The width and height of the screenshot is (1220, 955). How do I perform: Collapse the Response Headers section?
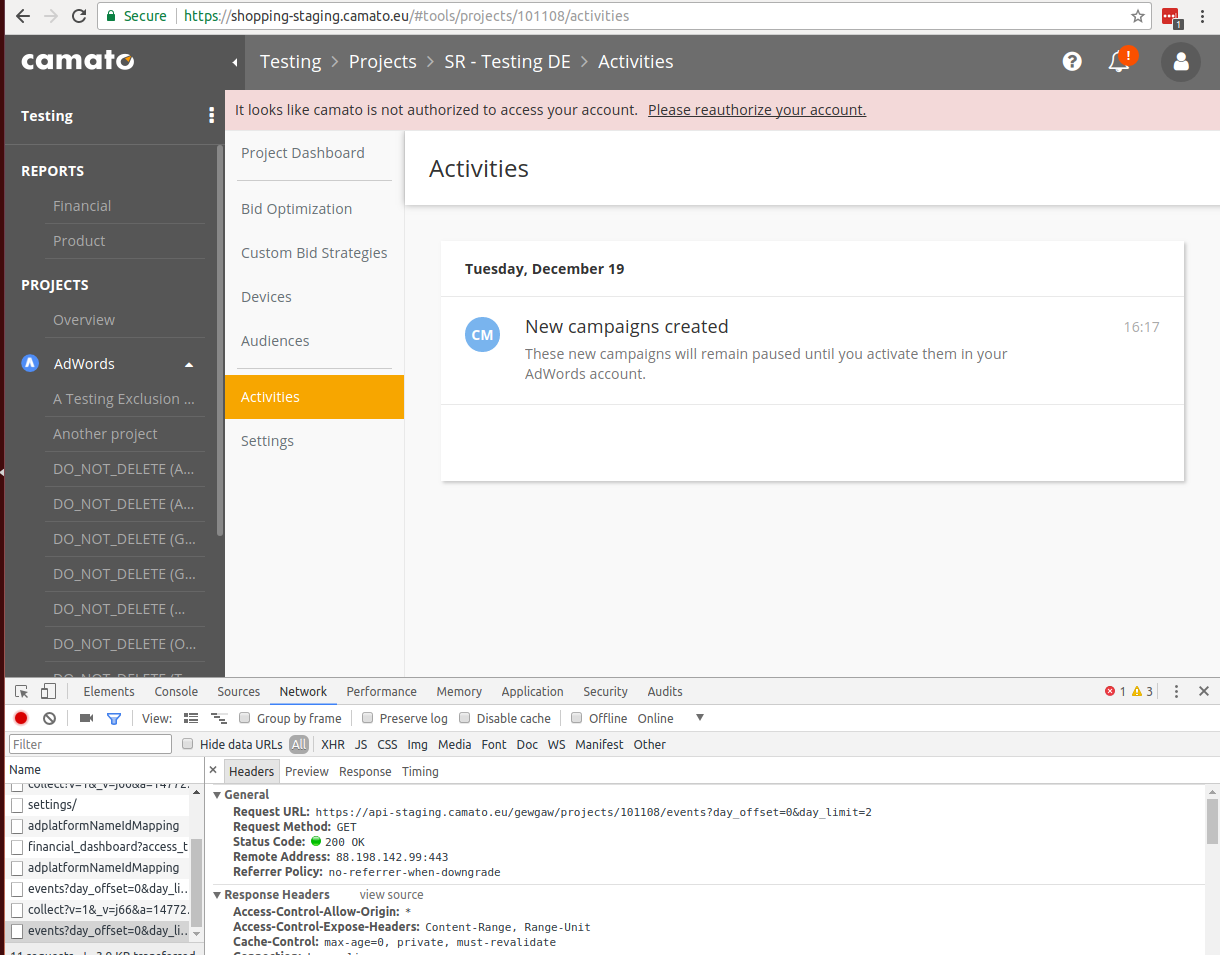coord(218,895)
